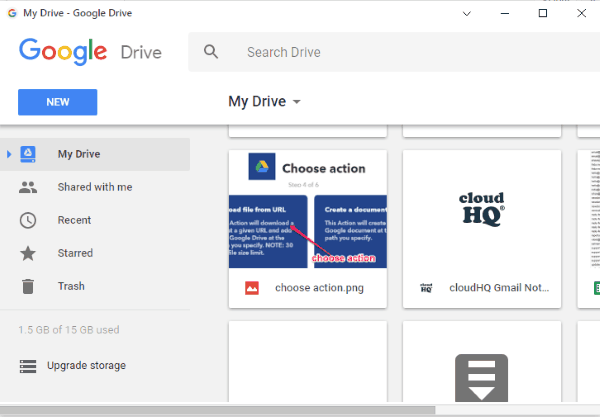Click the My Drive sidebar drive icon
600x417 pixels.
tap(29, 154)
